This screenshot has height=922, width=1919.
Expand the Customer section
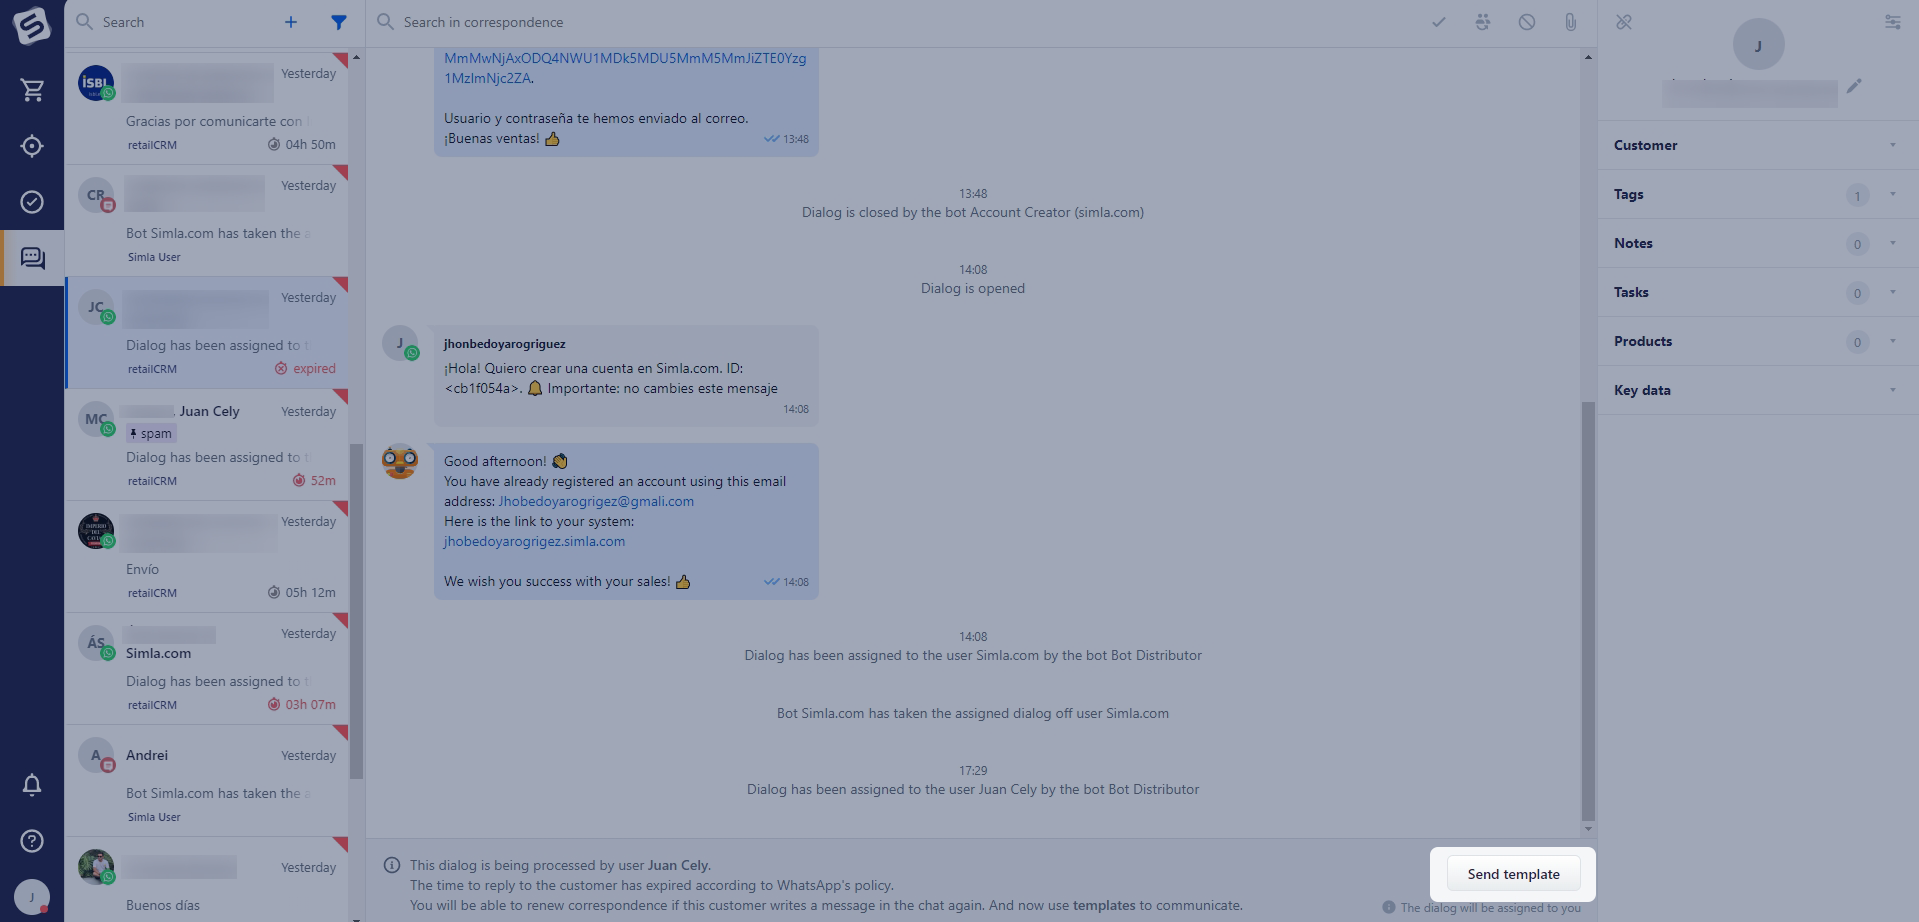[x=1758, y=145]
